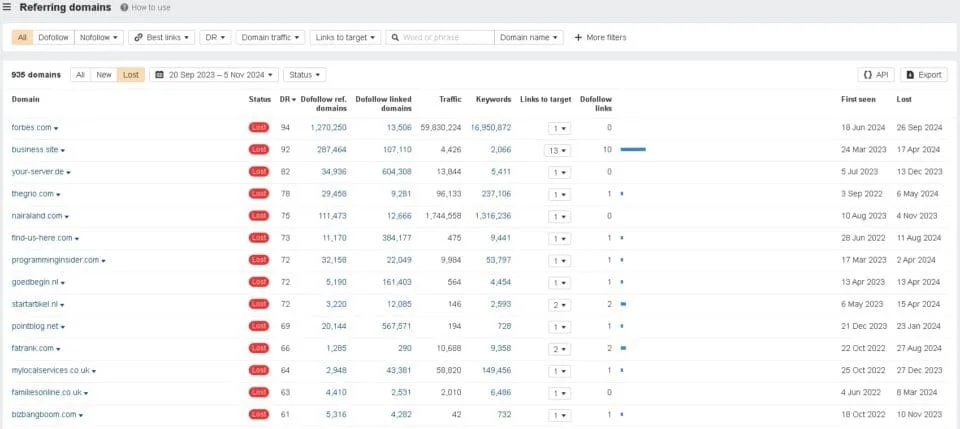Show All domains tab in results
960x429 pixels.
click(x=80, y=75)
